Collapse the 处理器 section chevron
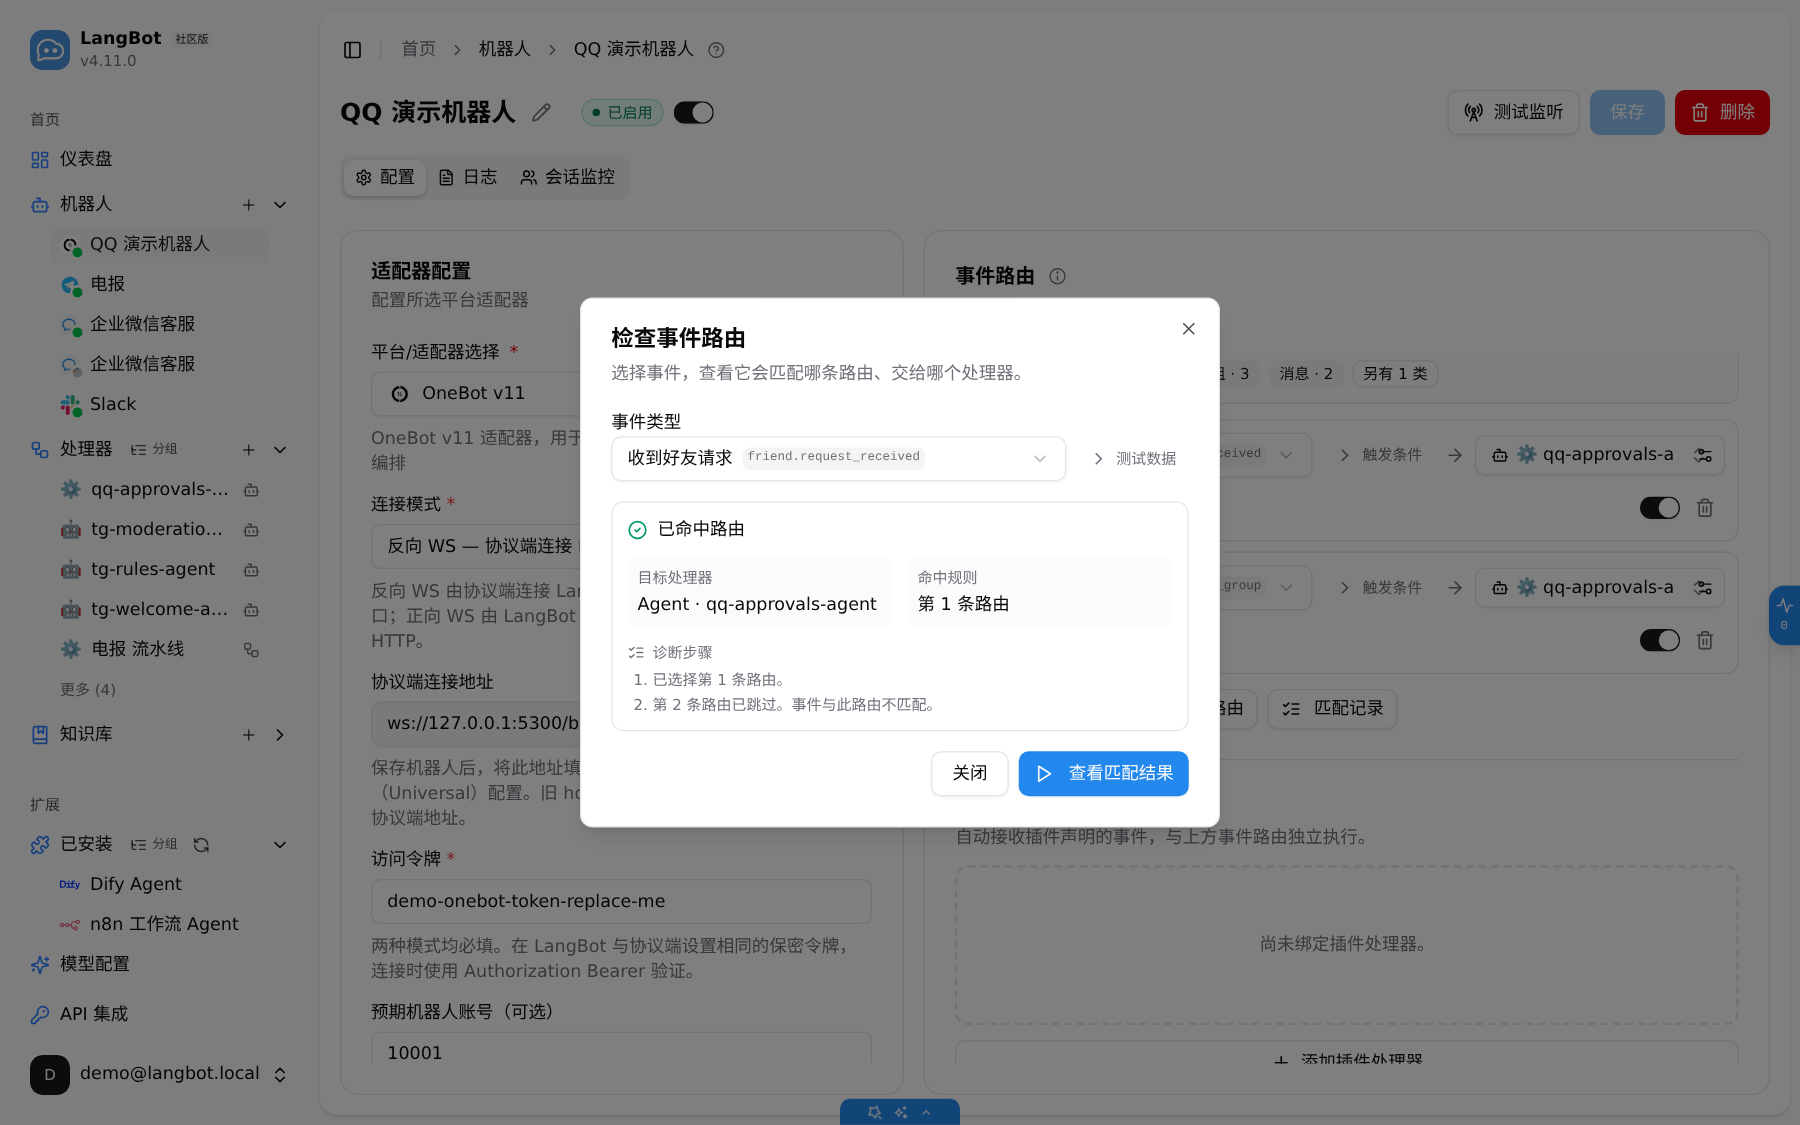The width and height of the screenshot is (1800, 1125). click(x=280, y=450)
